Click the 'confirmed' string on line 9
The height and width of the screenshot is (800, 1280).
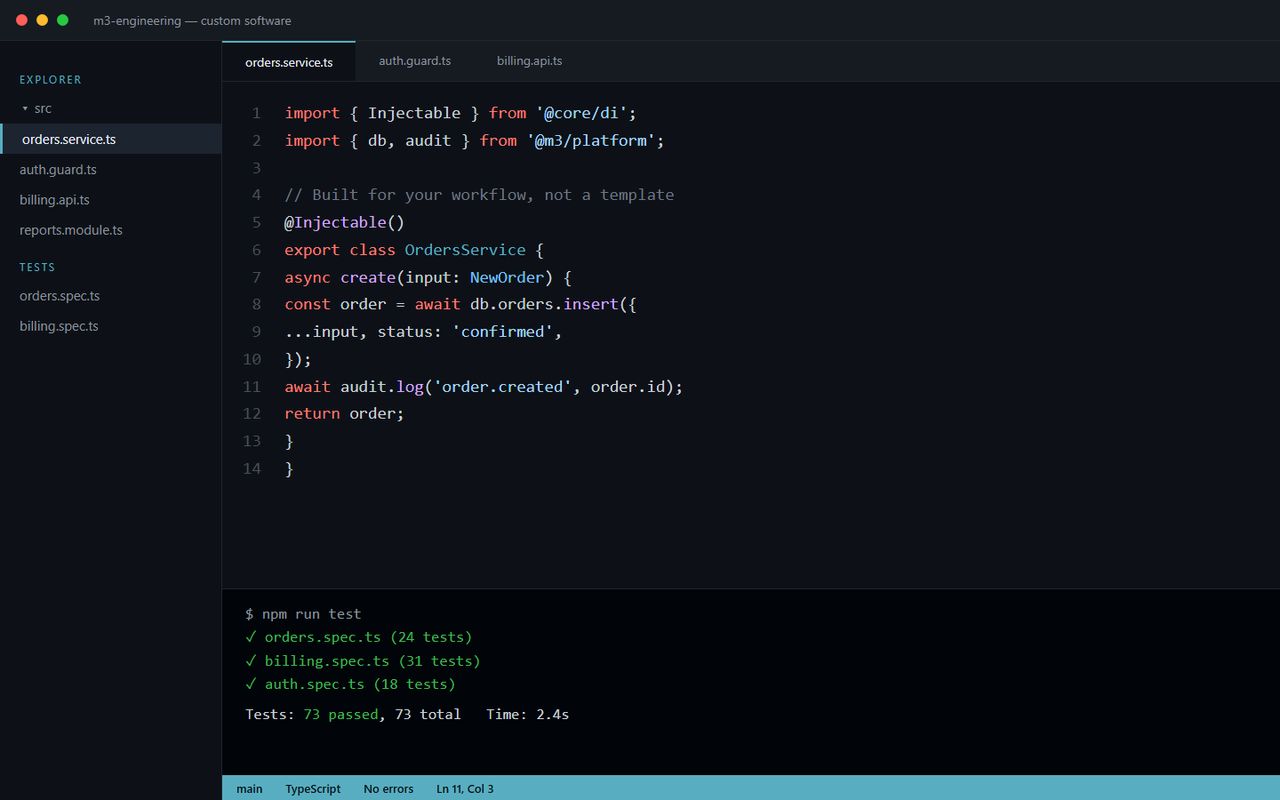pos(502,331)
